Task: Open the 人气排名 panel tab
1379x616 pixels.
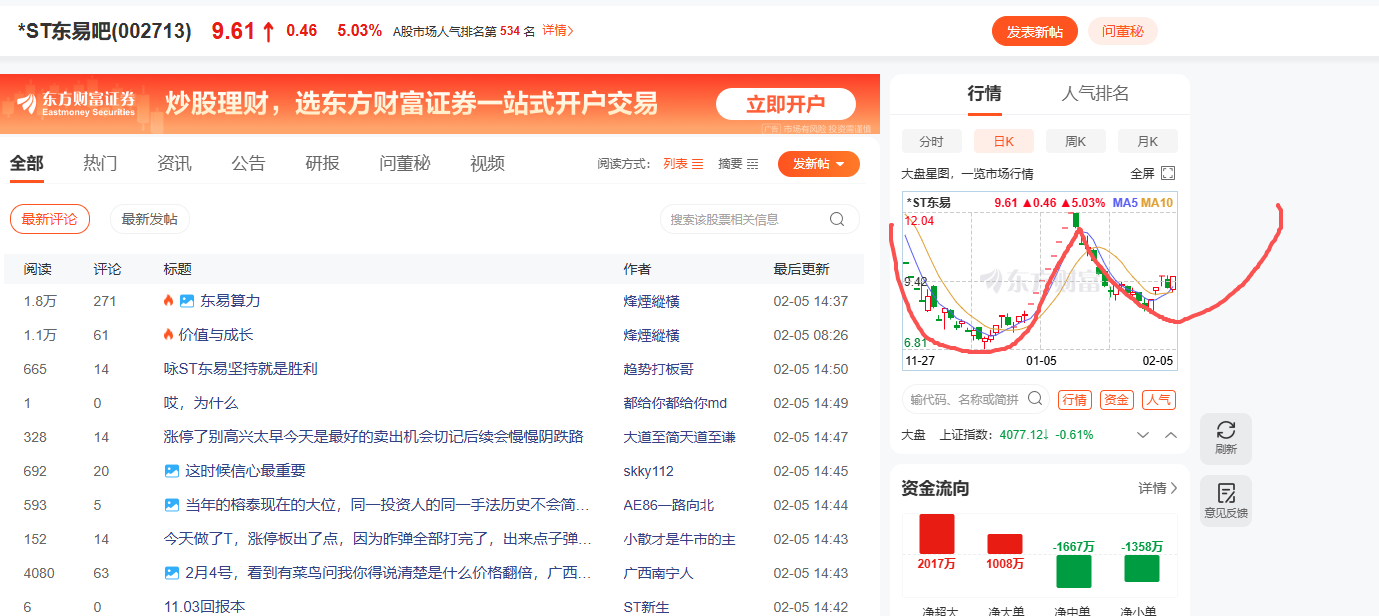Action: click(x=1095, y=94)
